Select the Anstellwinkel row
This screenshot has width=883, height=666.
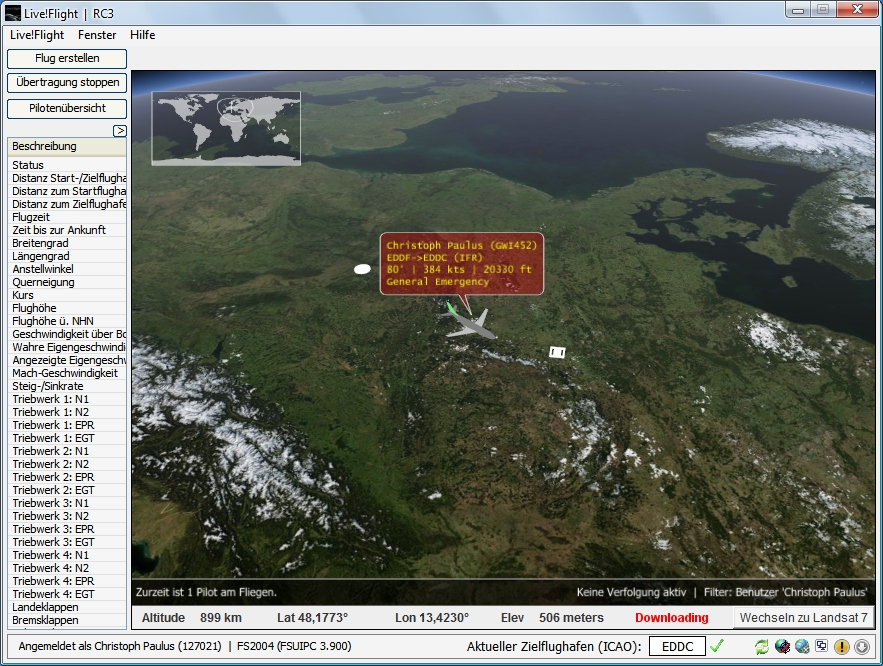(67, 269)
